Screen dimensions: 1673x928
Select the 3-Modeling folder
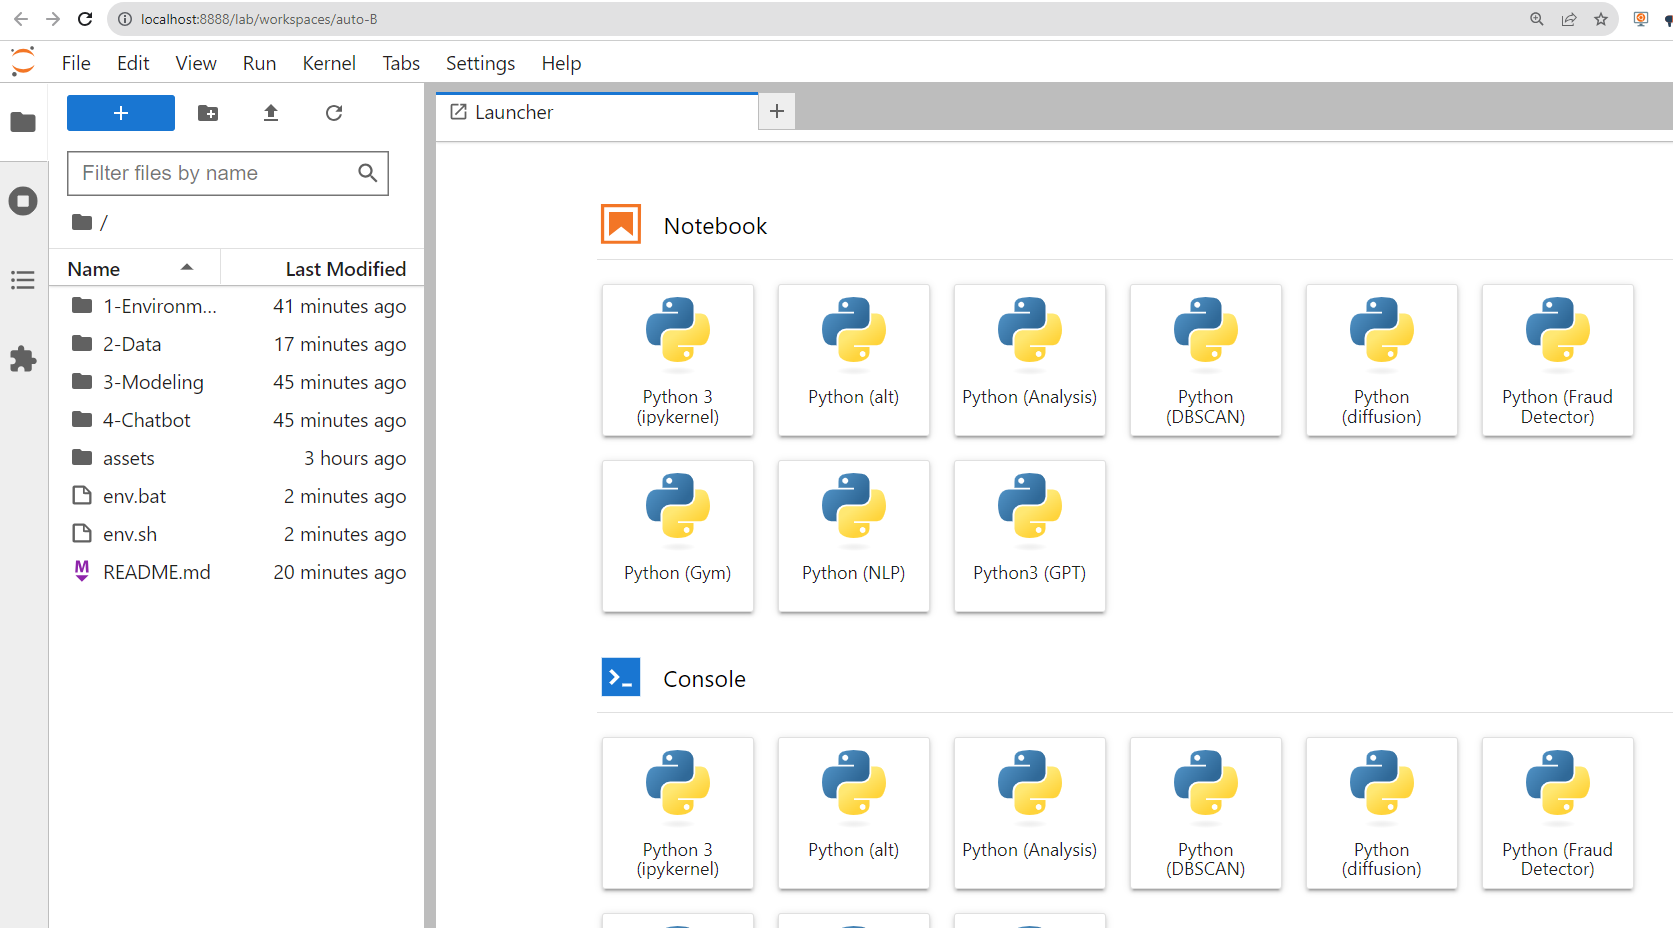(x=237, y=382)
